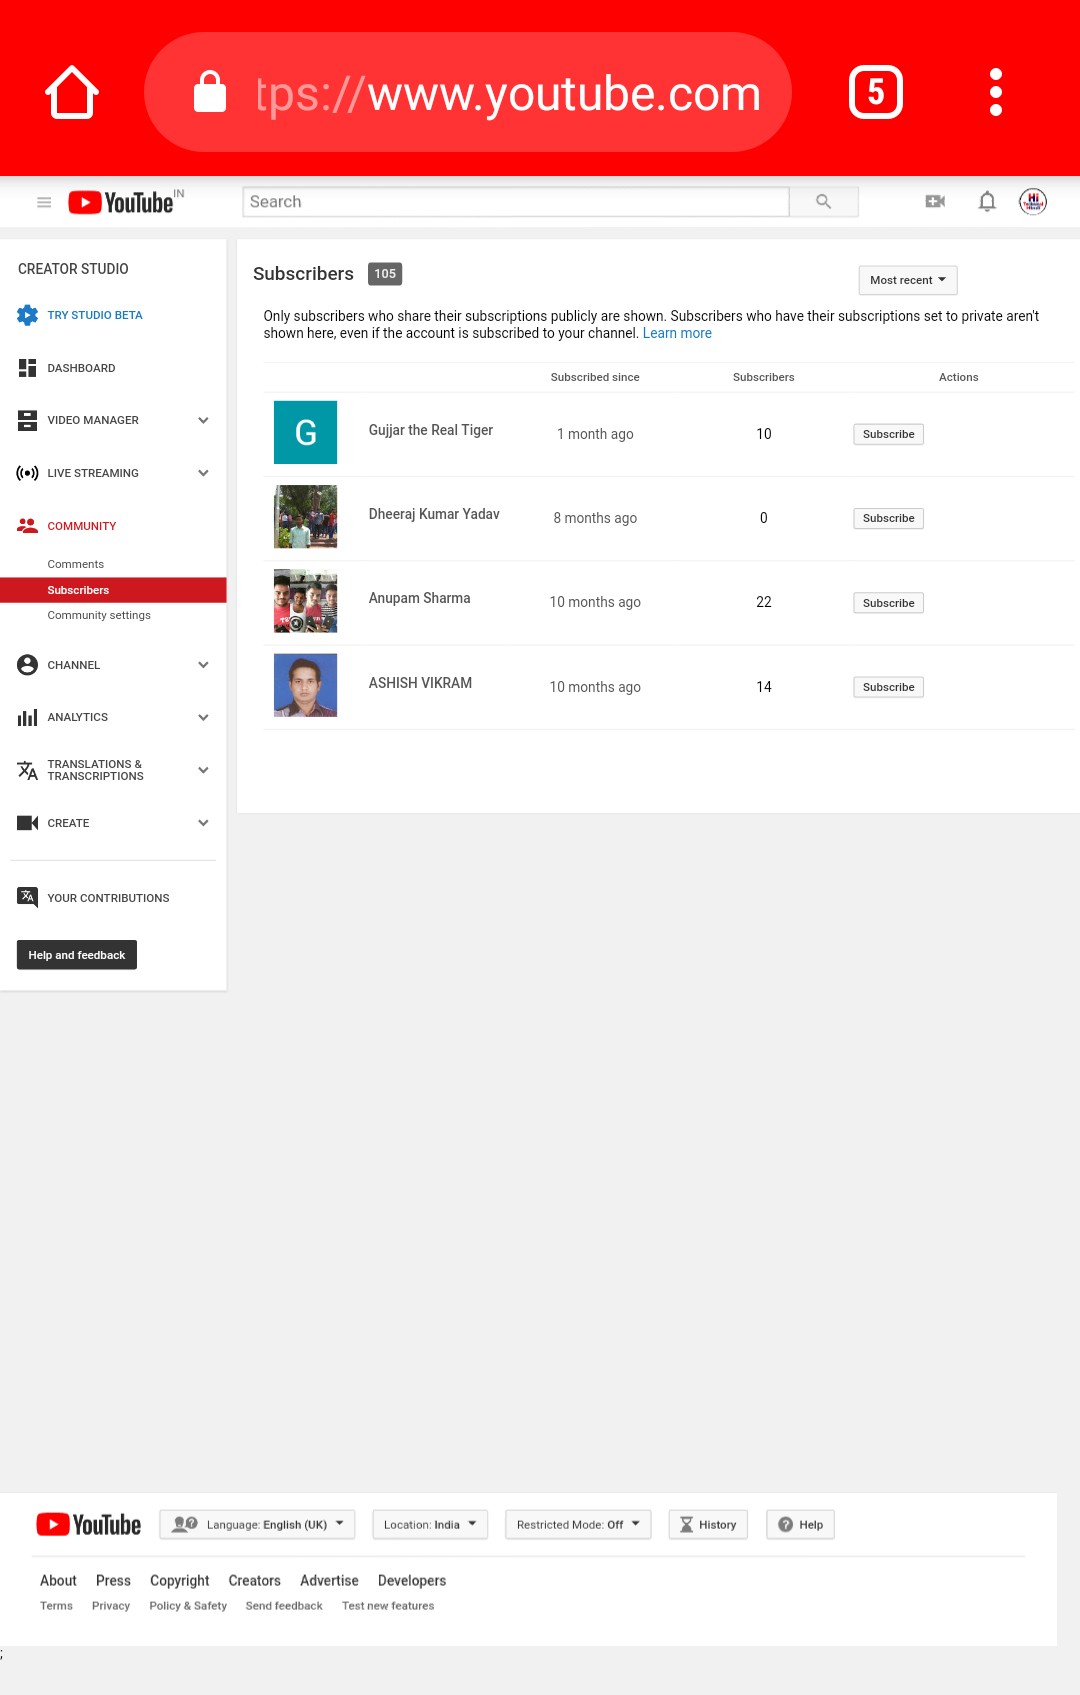
Task: Click the Test new features link
Action: tap(388, 1606)
